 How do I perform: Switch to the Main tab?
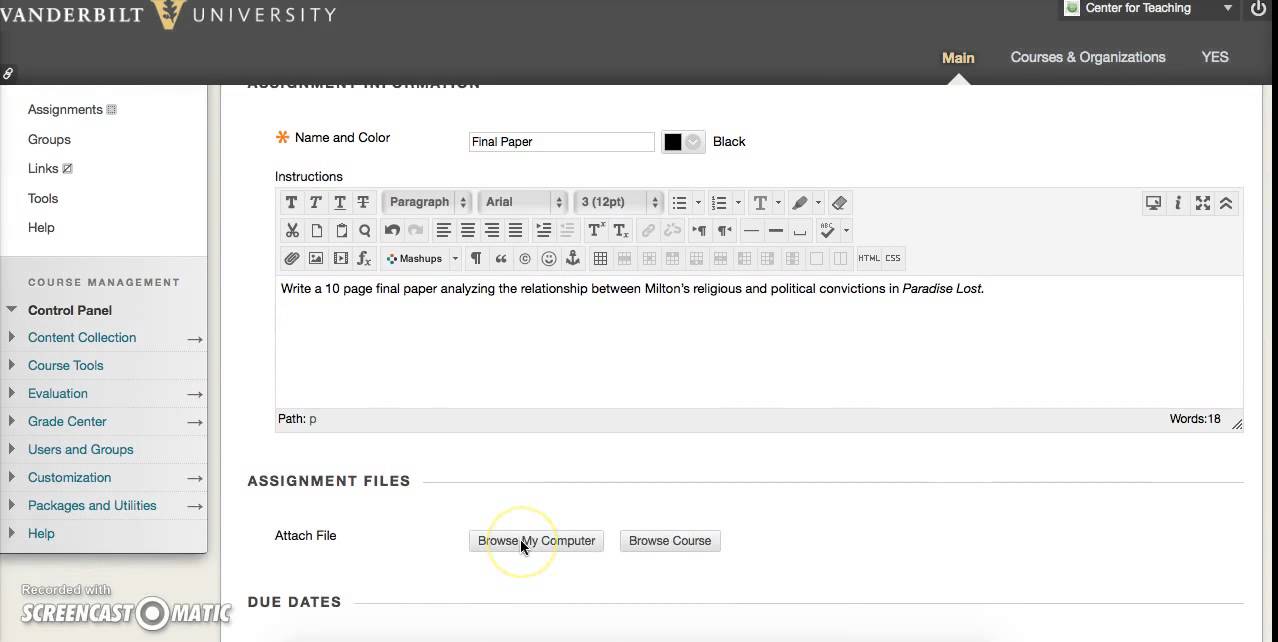pyautogui.click(x=958, y=57)
